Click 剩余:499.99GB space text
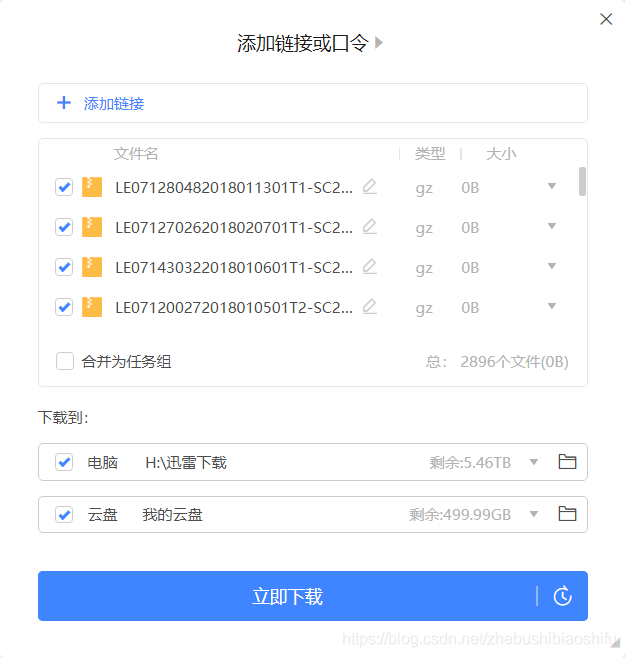The width and height of the screenshot is (625, 657). (x=460, y=515)
